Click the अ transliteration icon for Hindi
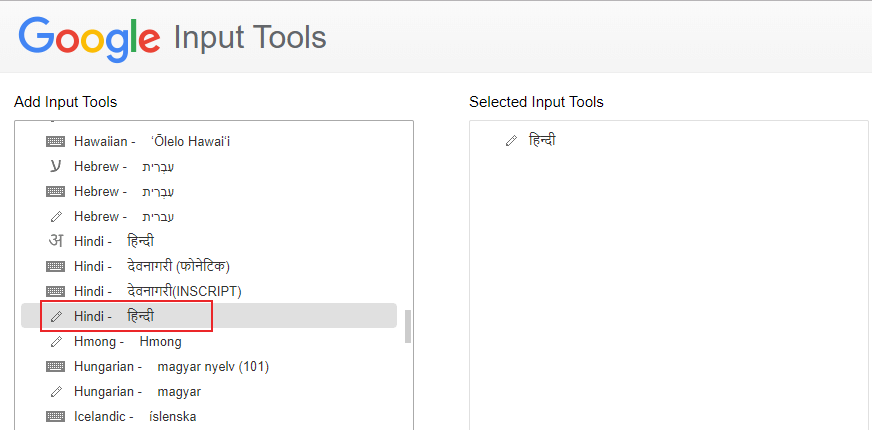Viewport: 872px width, 430px height. tap(56, 241)
